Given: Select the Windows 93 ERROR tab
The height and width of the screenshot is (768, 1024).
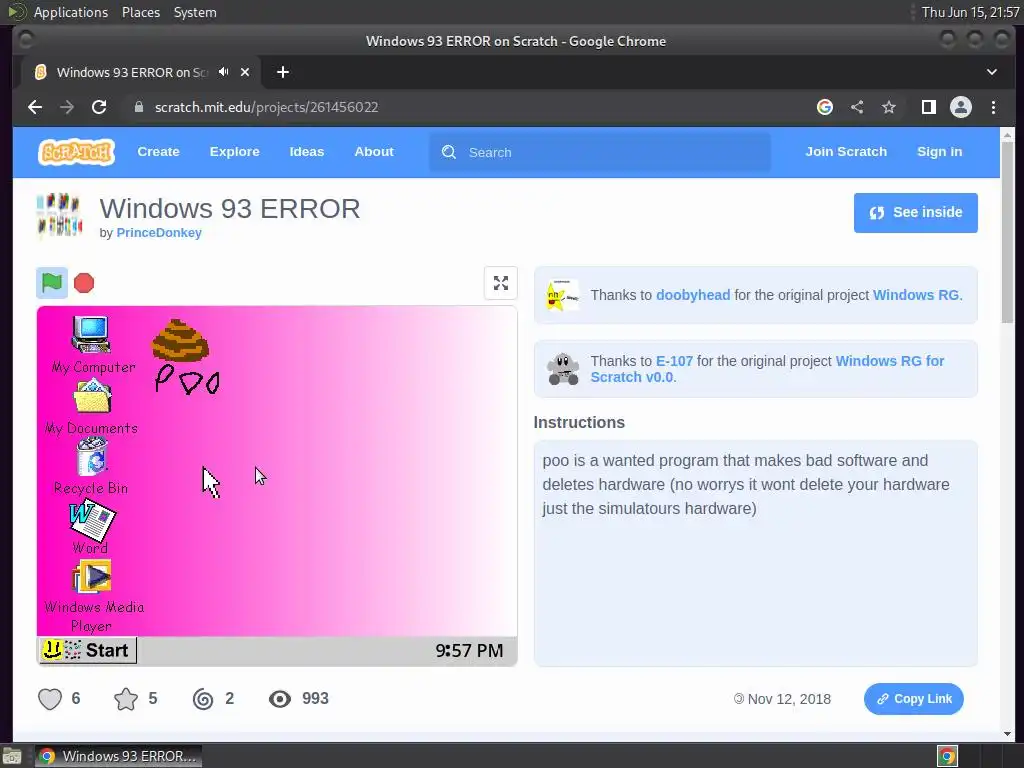Looking at the screenshot, I should 140,72.
